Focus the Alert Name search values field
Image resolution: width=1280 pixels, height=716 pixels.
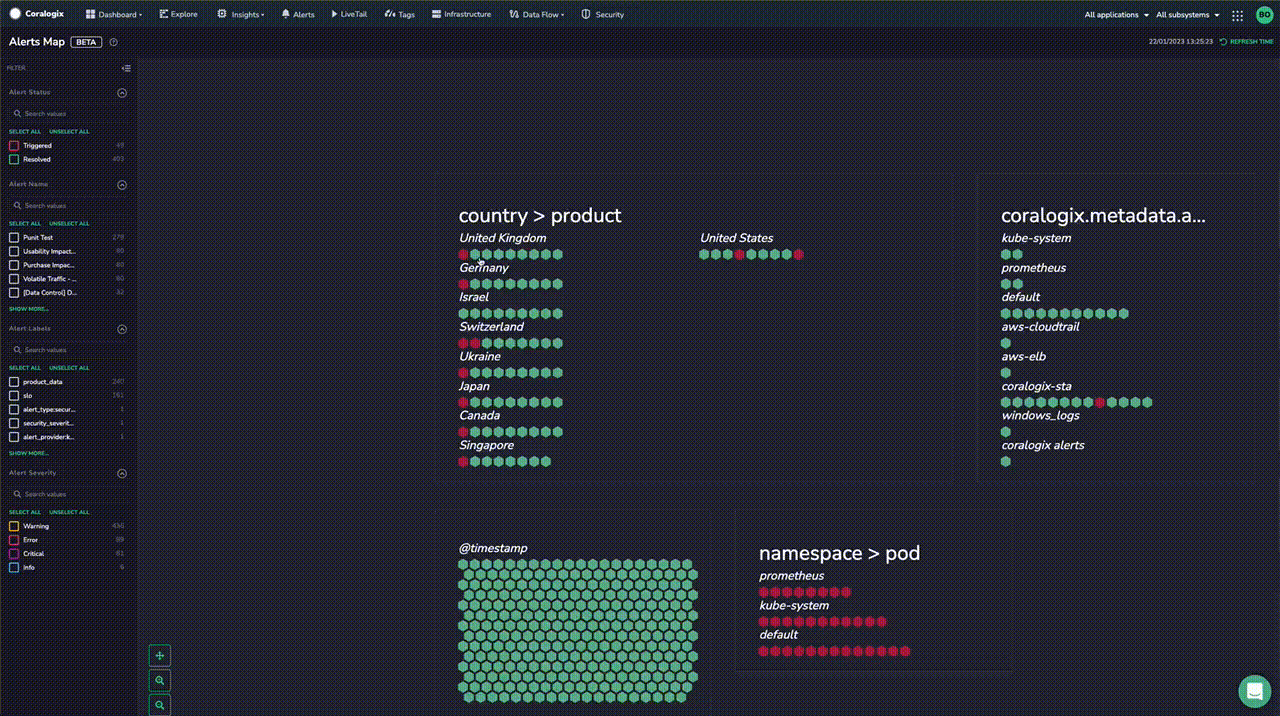[x=68, y=206]
